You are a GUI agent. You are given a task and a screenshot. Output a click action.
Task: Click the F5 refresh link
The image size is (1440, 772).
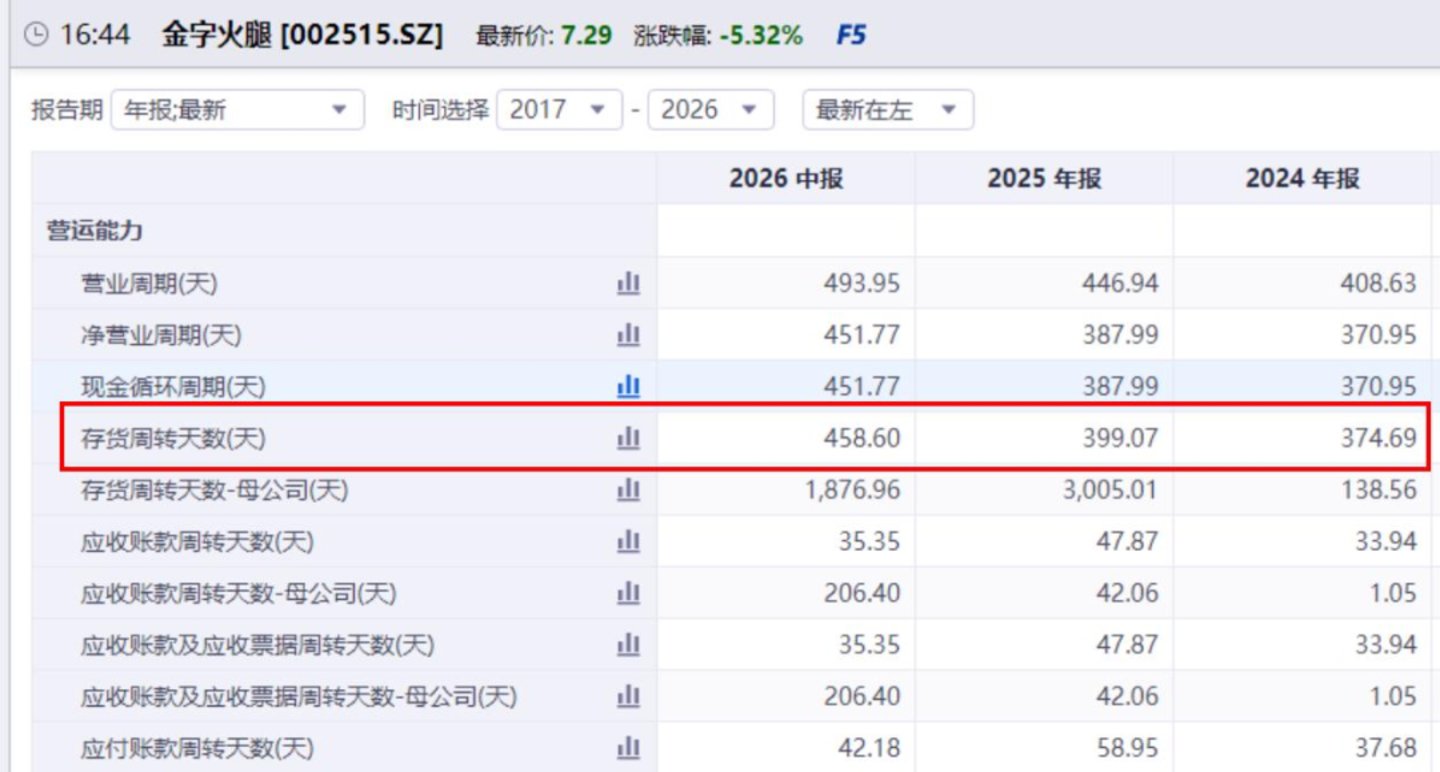tap(851, 36)
